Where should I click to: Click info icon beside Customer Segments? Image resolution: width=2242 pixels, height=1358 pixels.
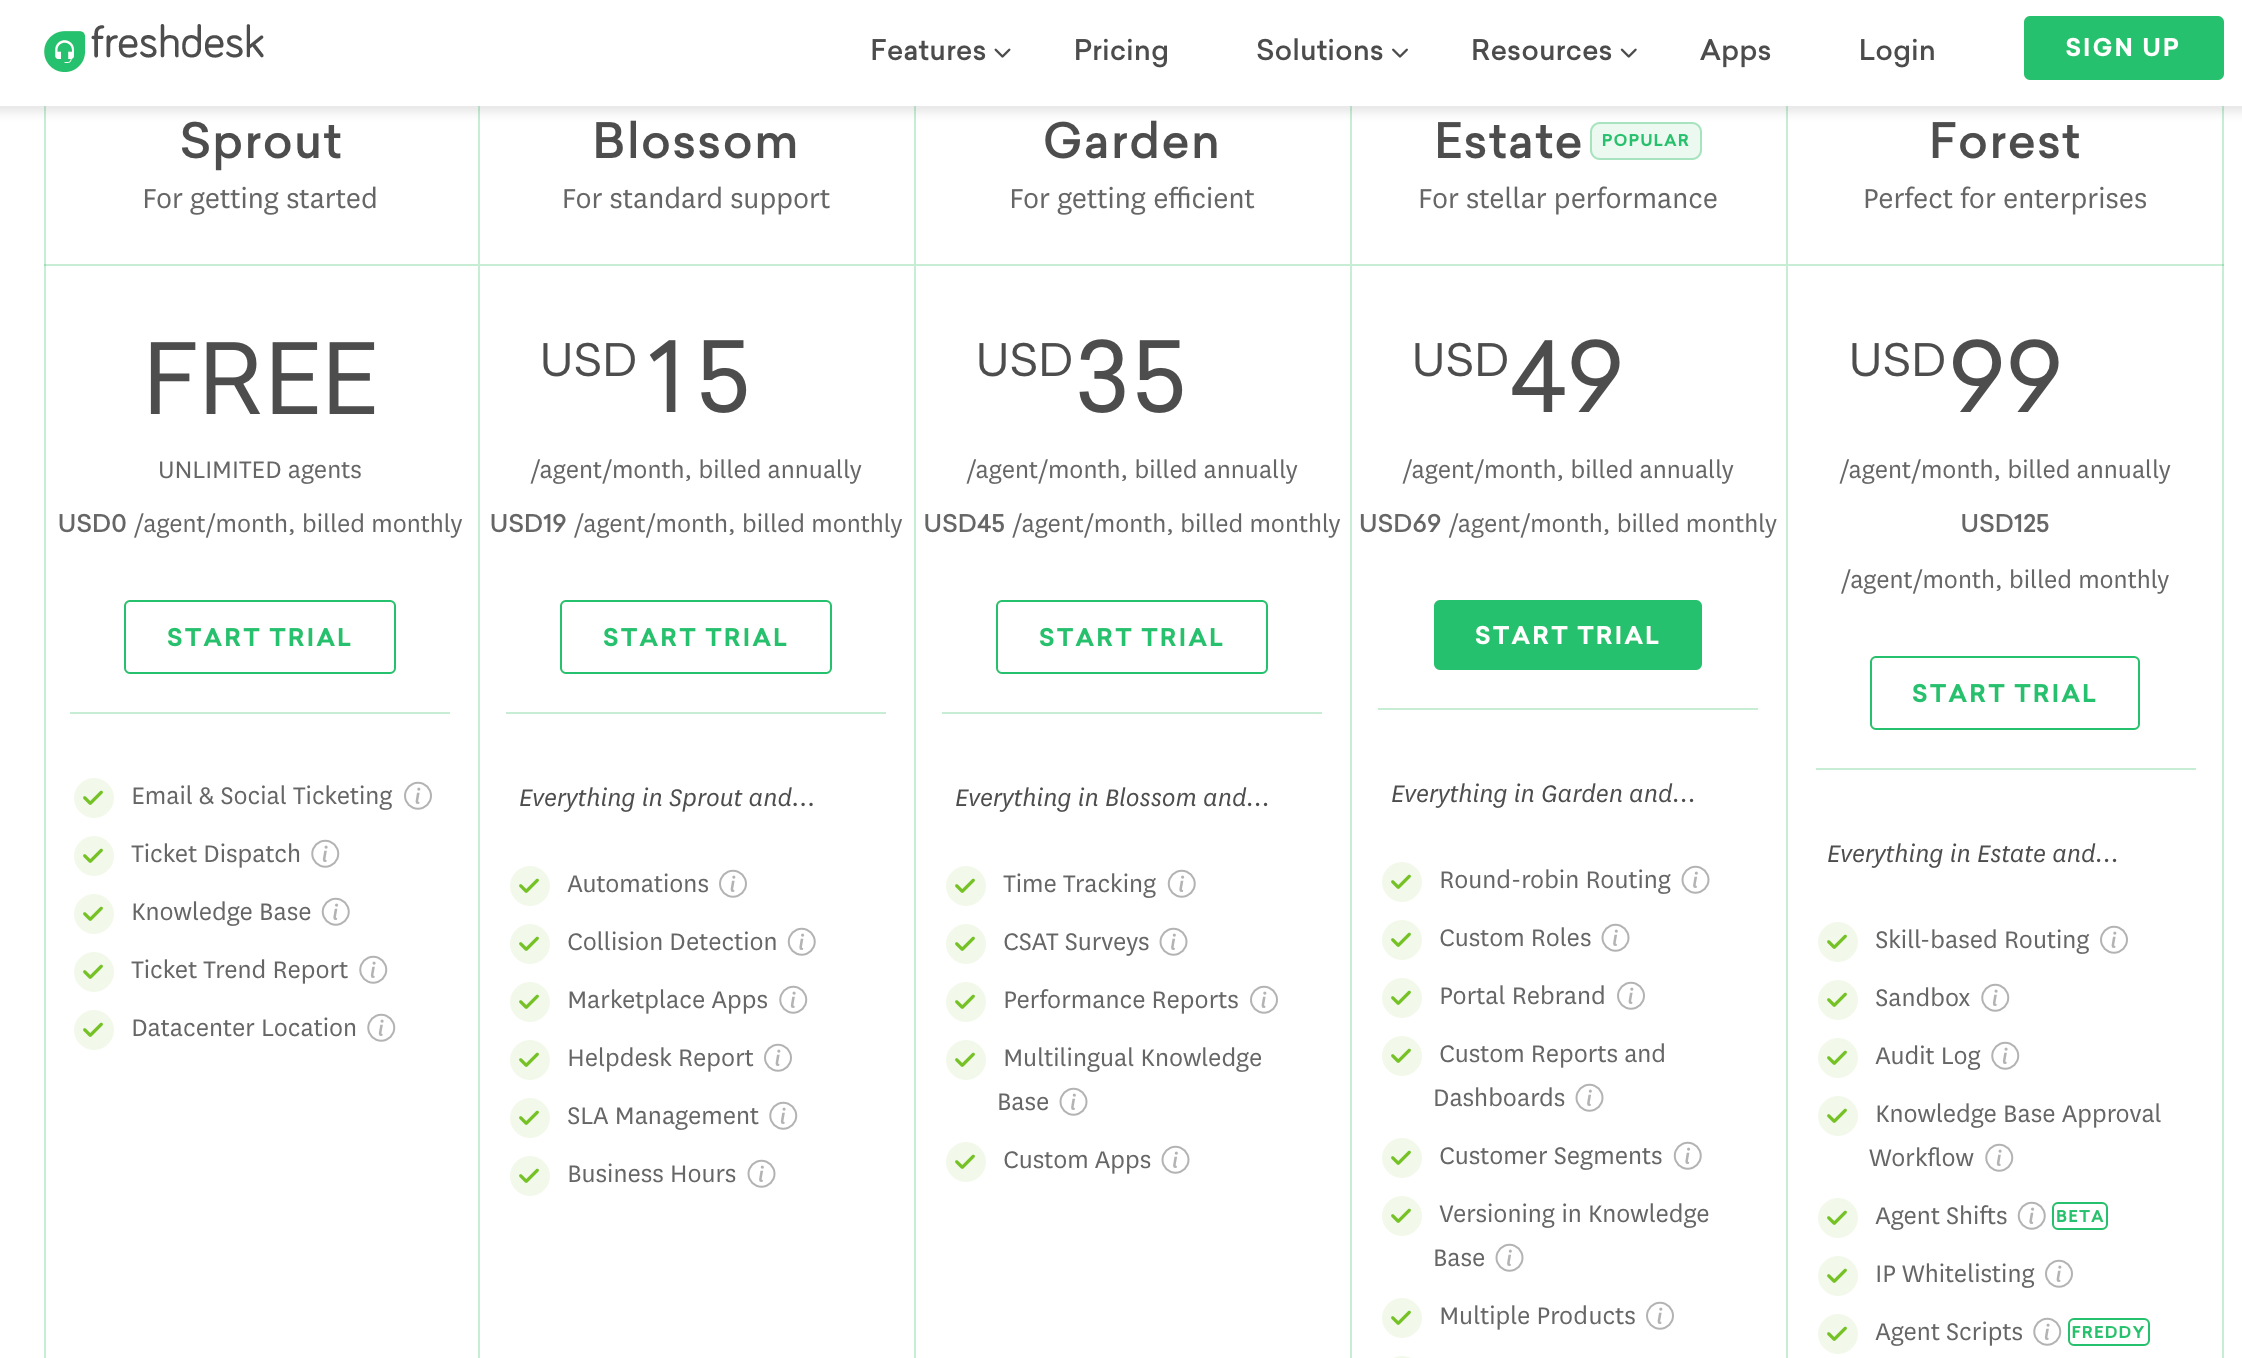click(x=1688, y=1156)
